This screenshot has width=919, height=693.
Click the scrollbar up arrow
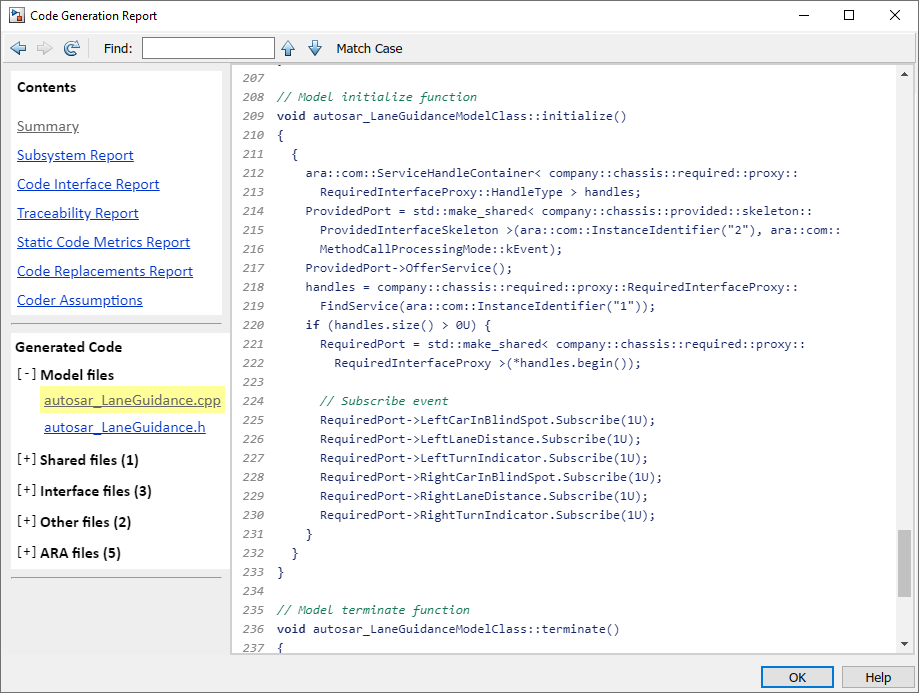click(904, 74)
